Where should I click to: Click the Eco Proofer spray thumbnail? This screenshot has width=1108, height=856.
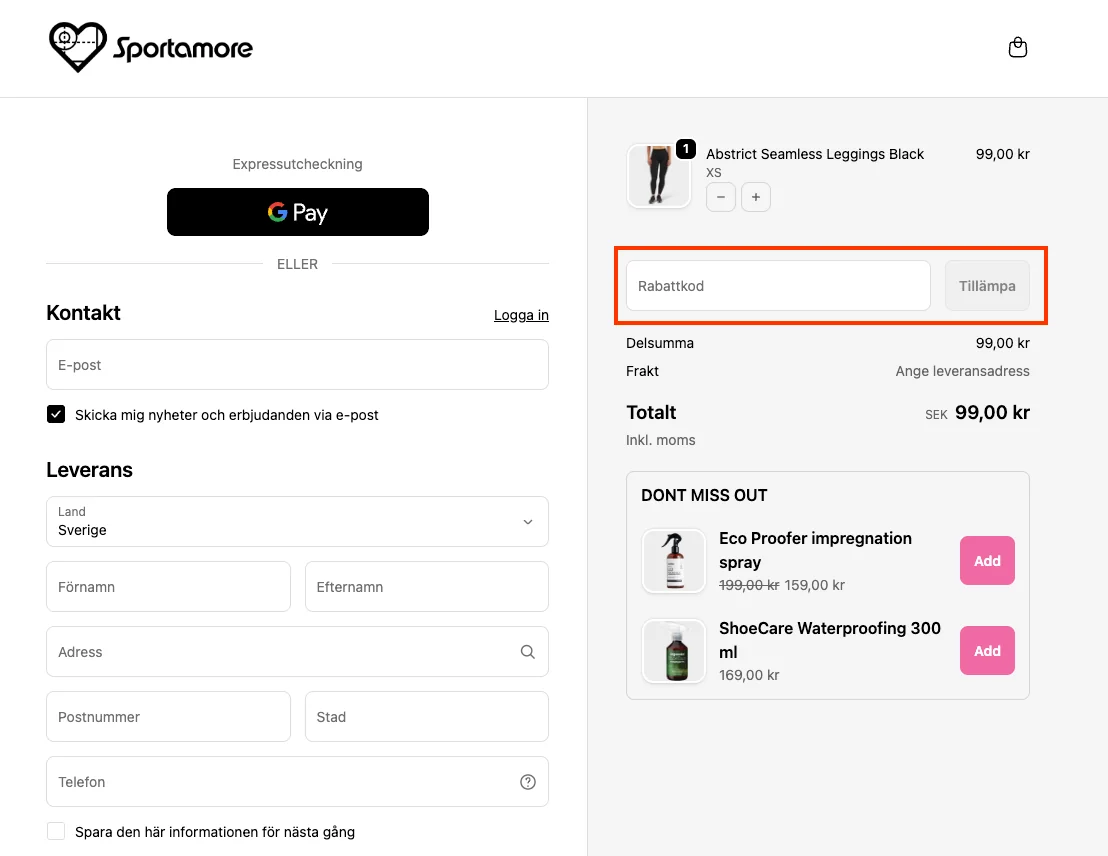(x=674, y=560)
